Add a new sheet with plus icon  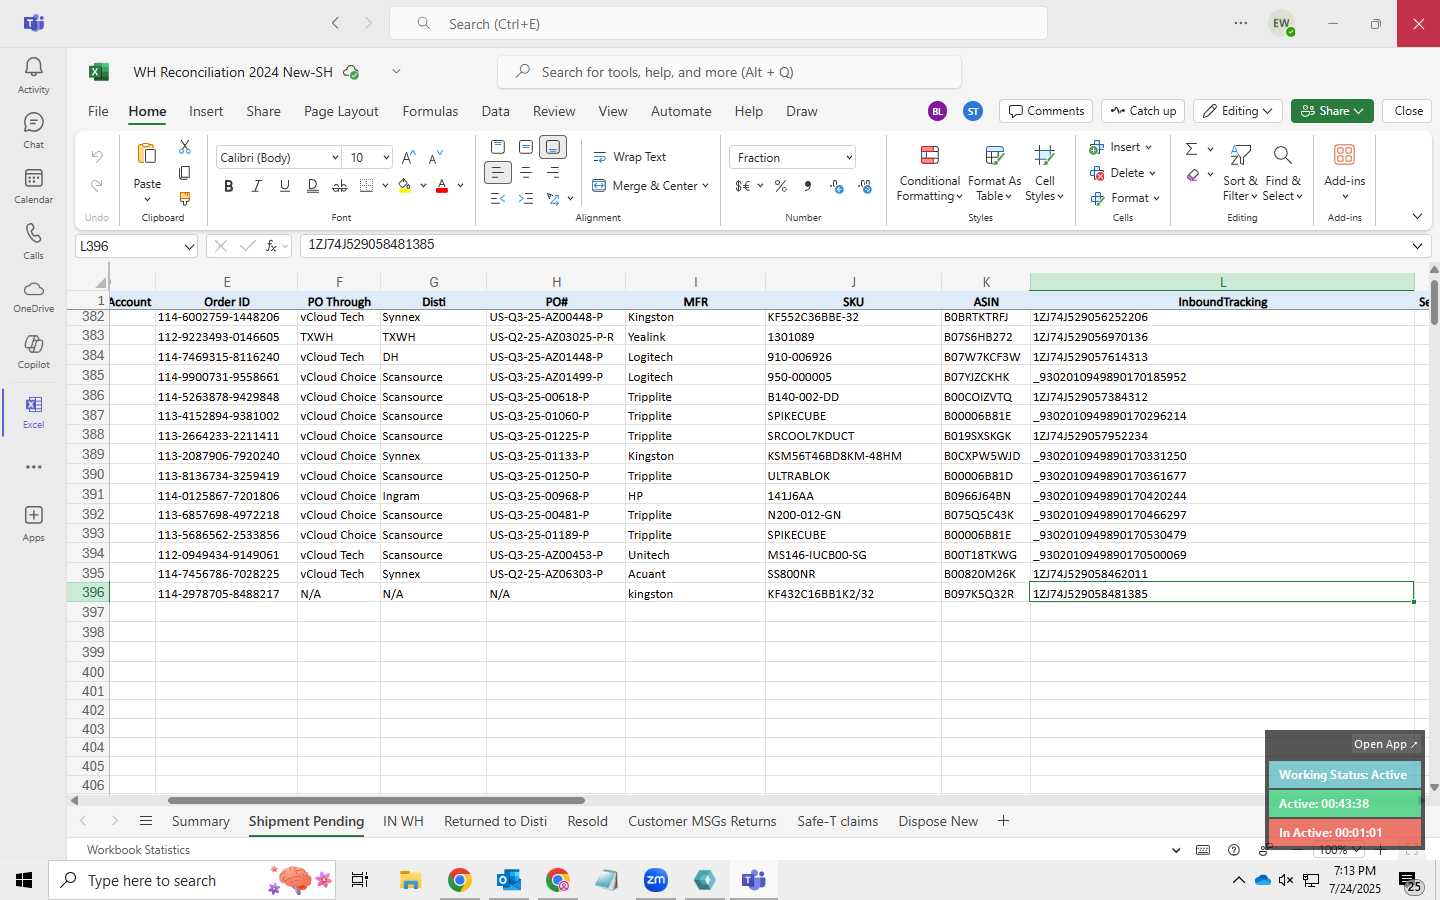coord(1003,821)
